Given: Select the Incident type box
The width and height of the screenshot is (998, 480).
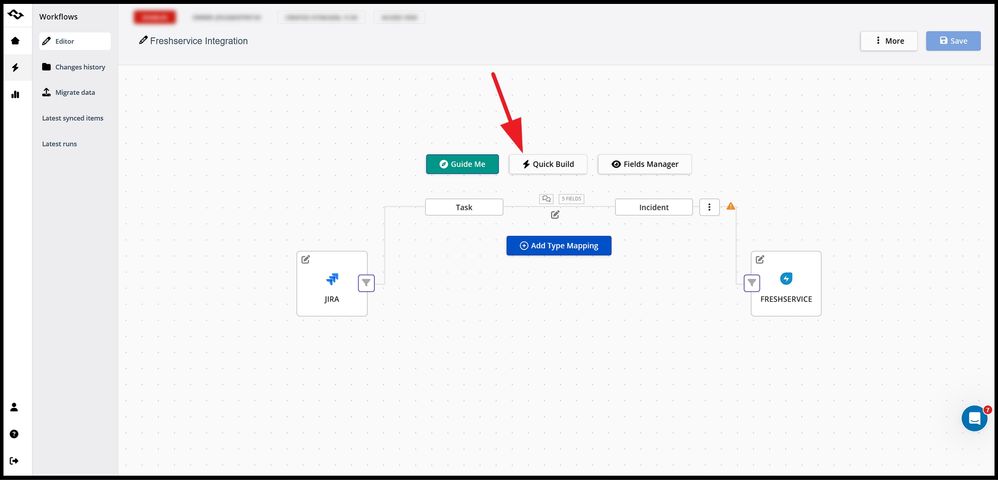Looking at the screenshot, I should tap(654, 207).
